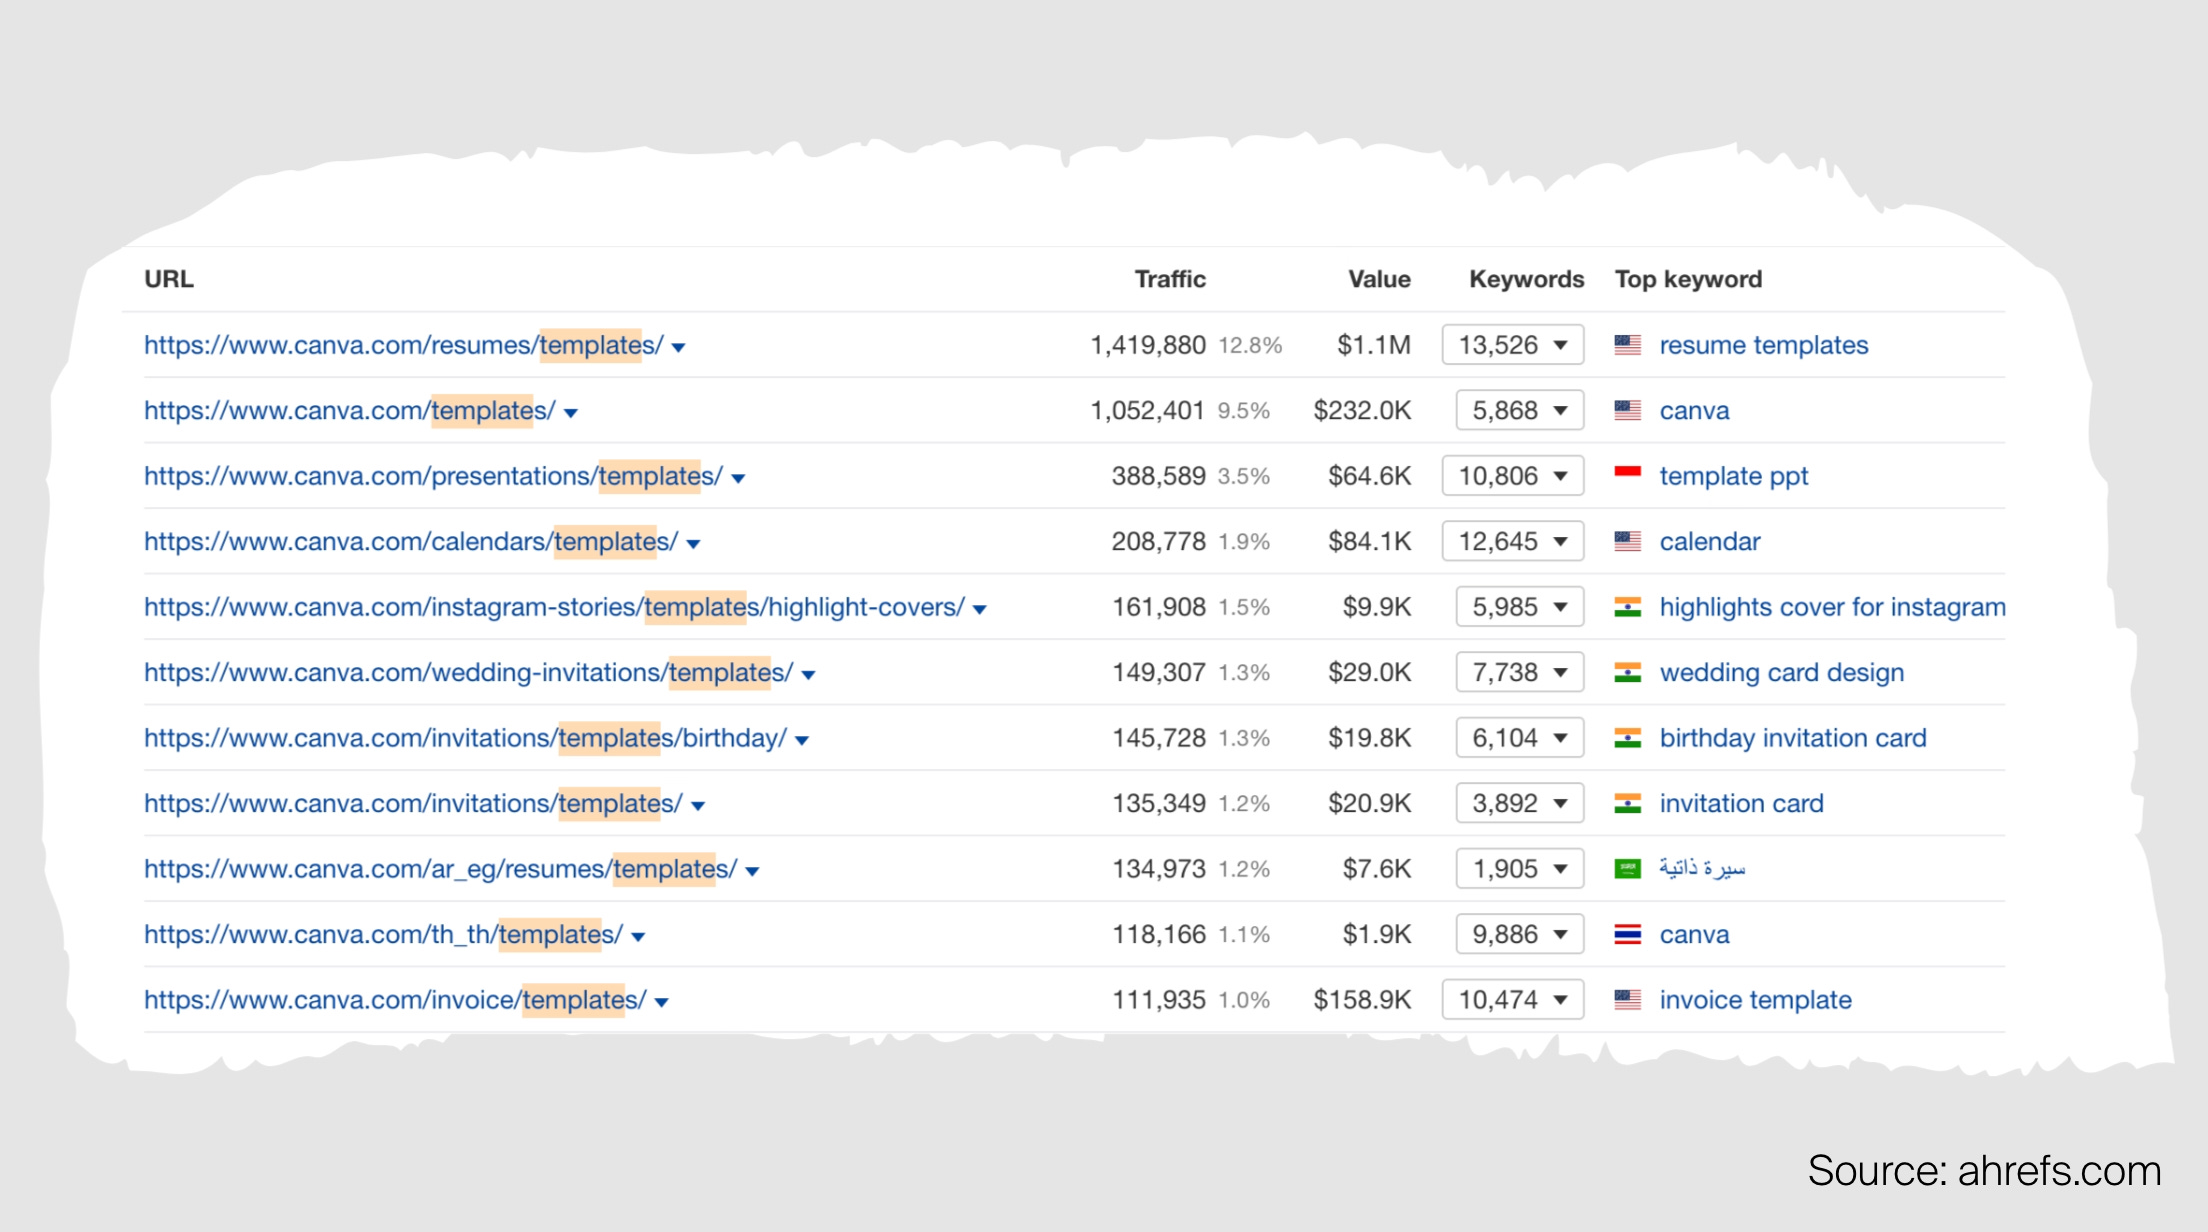
Task: Select the traffic share 12.8%
Action: [1250, 345]
